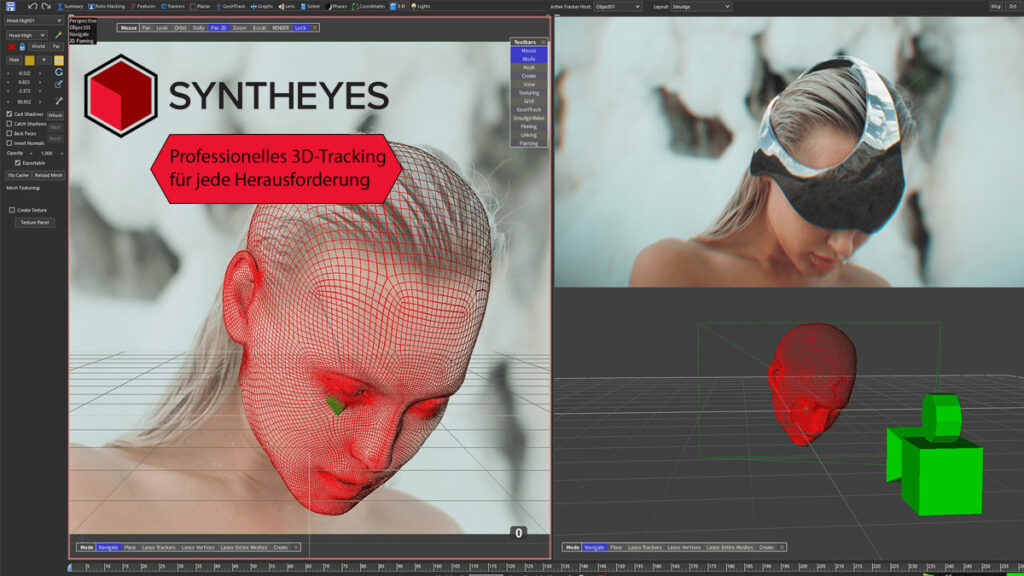Screen dimensions: 1024x576
Task: Open the yellow mesh color swatch
Action: pos(29,60)
